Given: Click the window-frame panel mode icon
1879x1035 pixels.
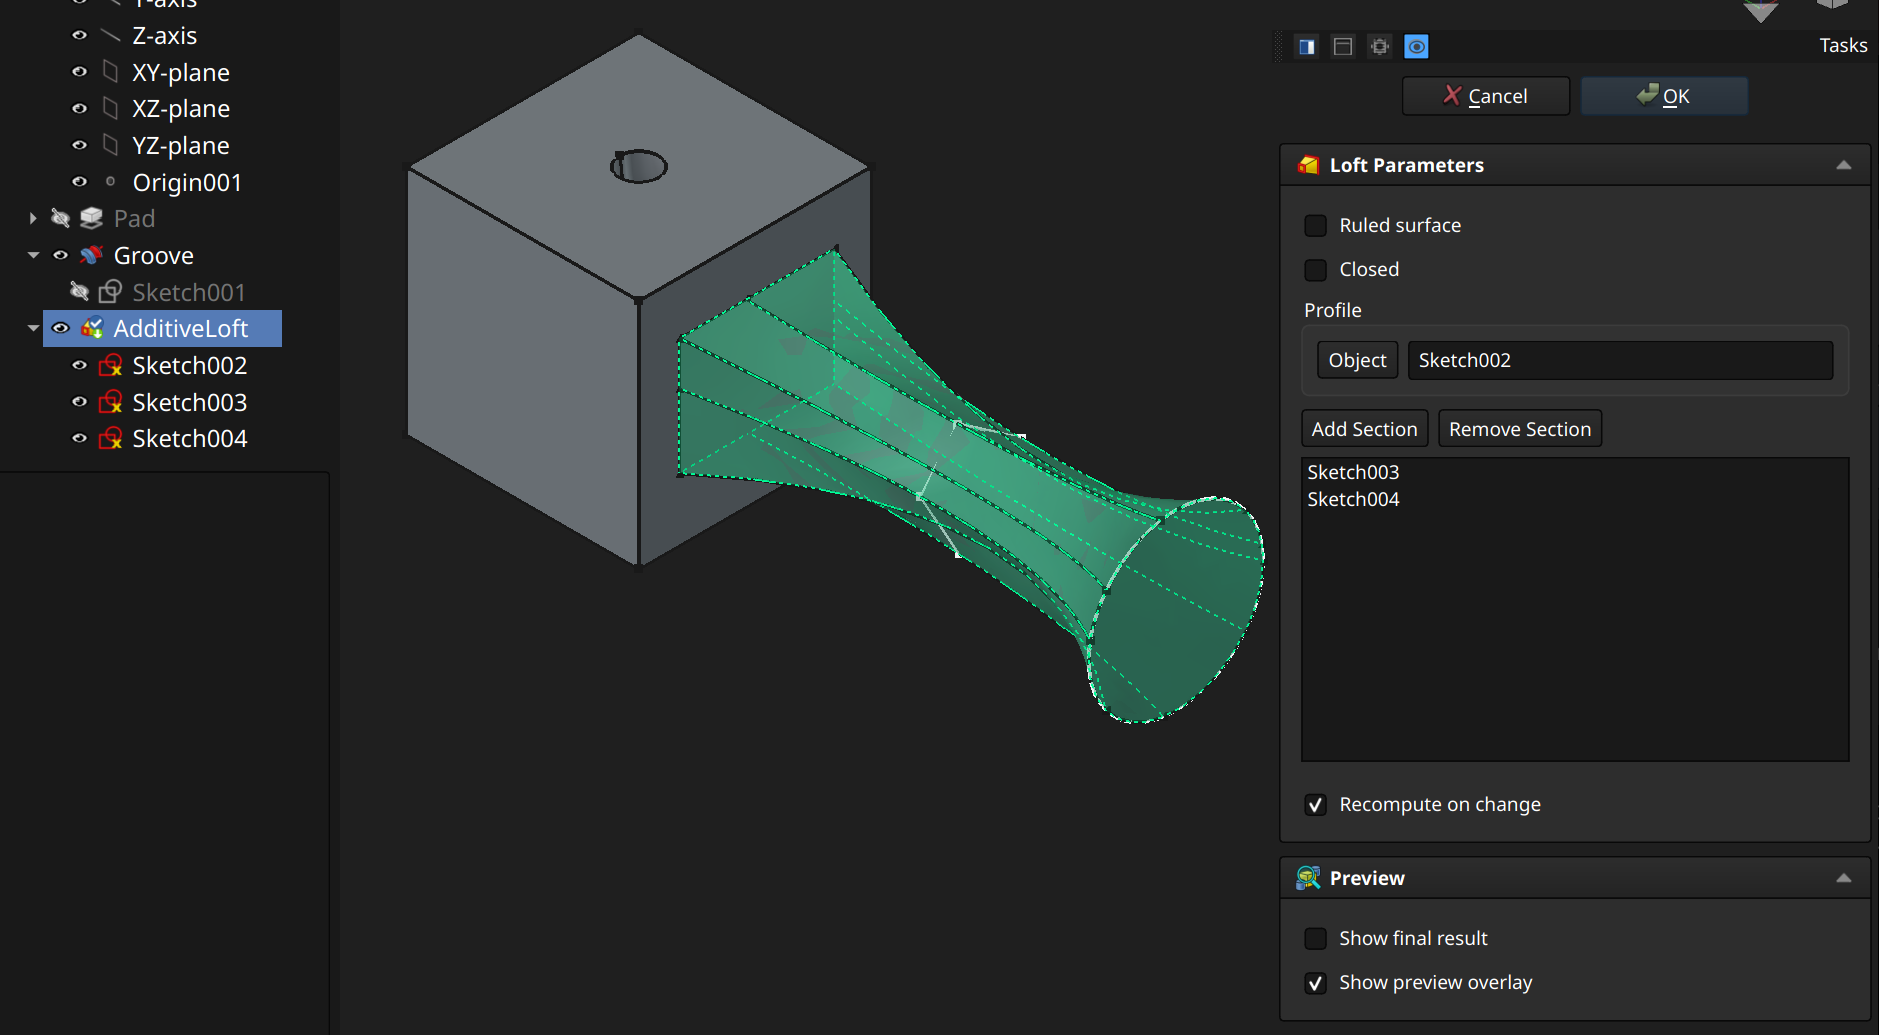Looking at the screenshot, I should [x=1343, y=46].
